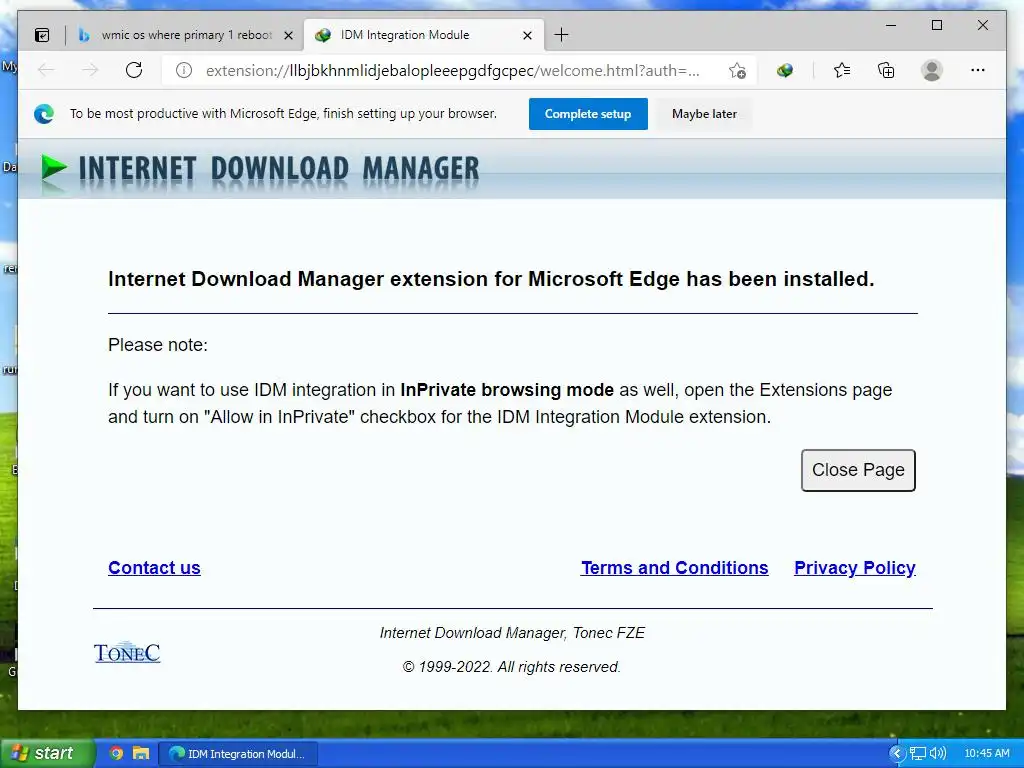
Task: Go back with the back arrow
Action: 46,70
